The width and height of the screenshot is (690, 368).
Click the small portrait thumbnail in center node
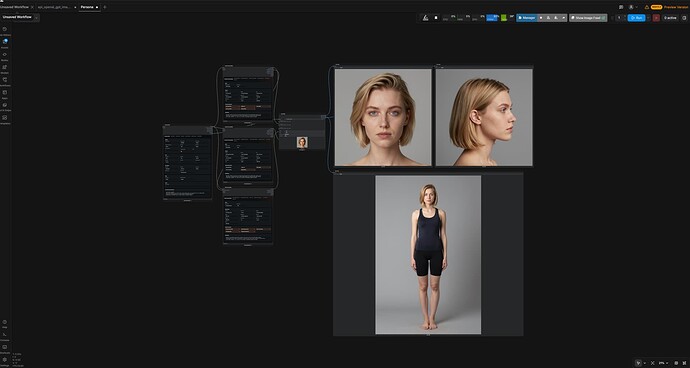click(x=302, y=142)
